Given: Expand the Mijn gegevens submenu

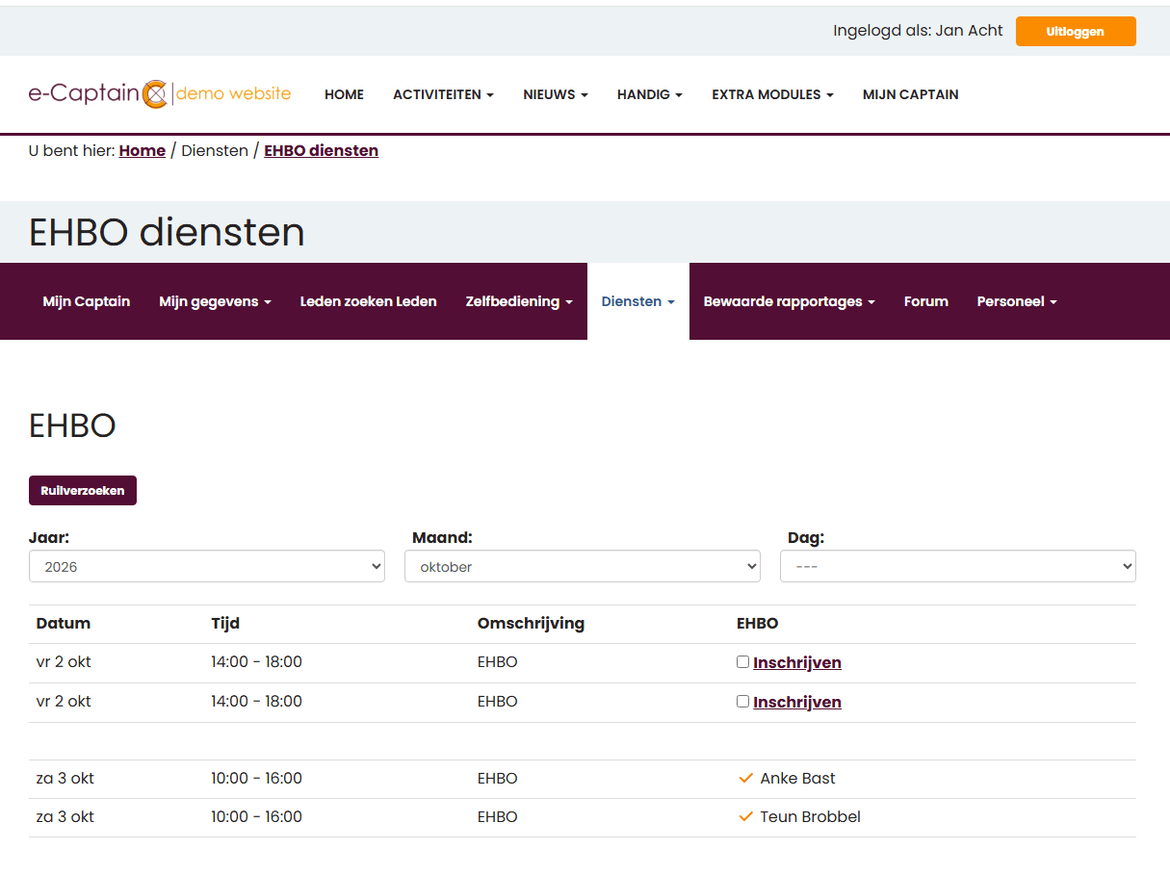Looking at the screenshot, I should 215,301.
